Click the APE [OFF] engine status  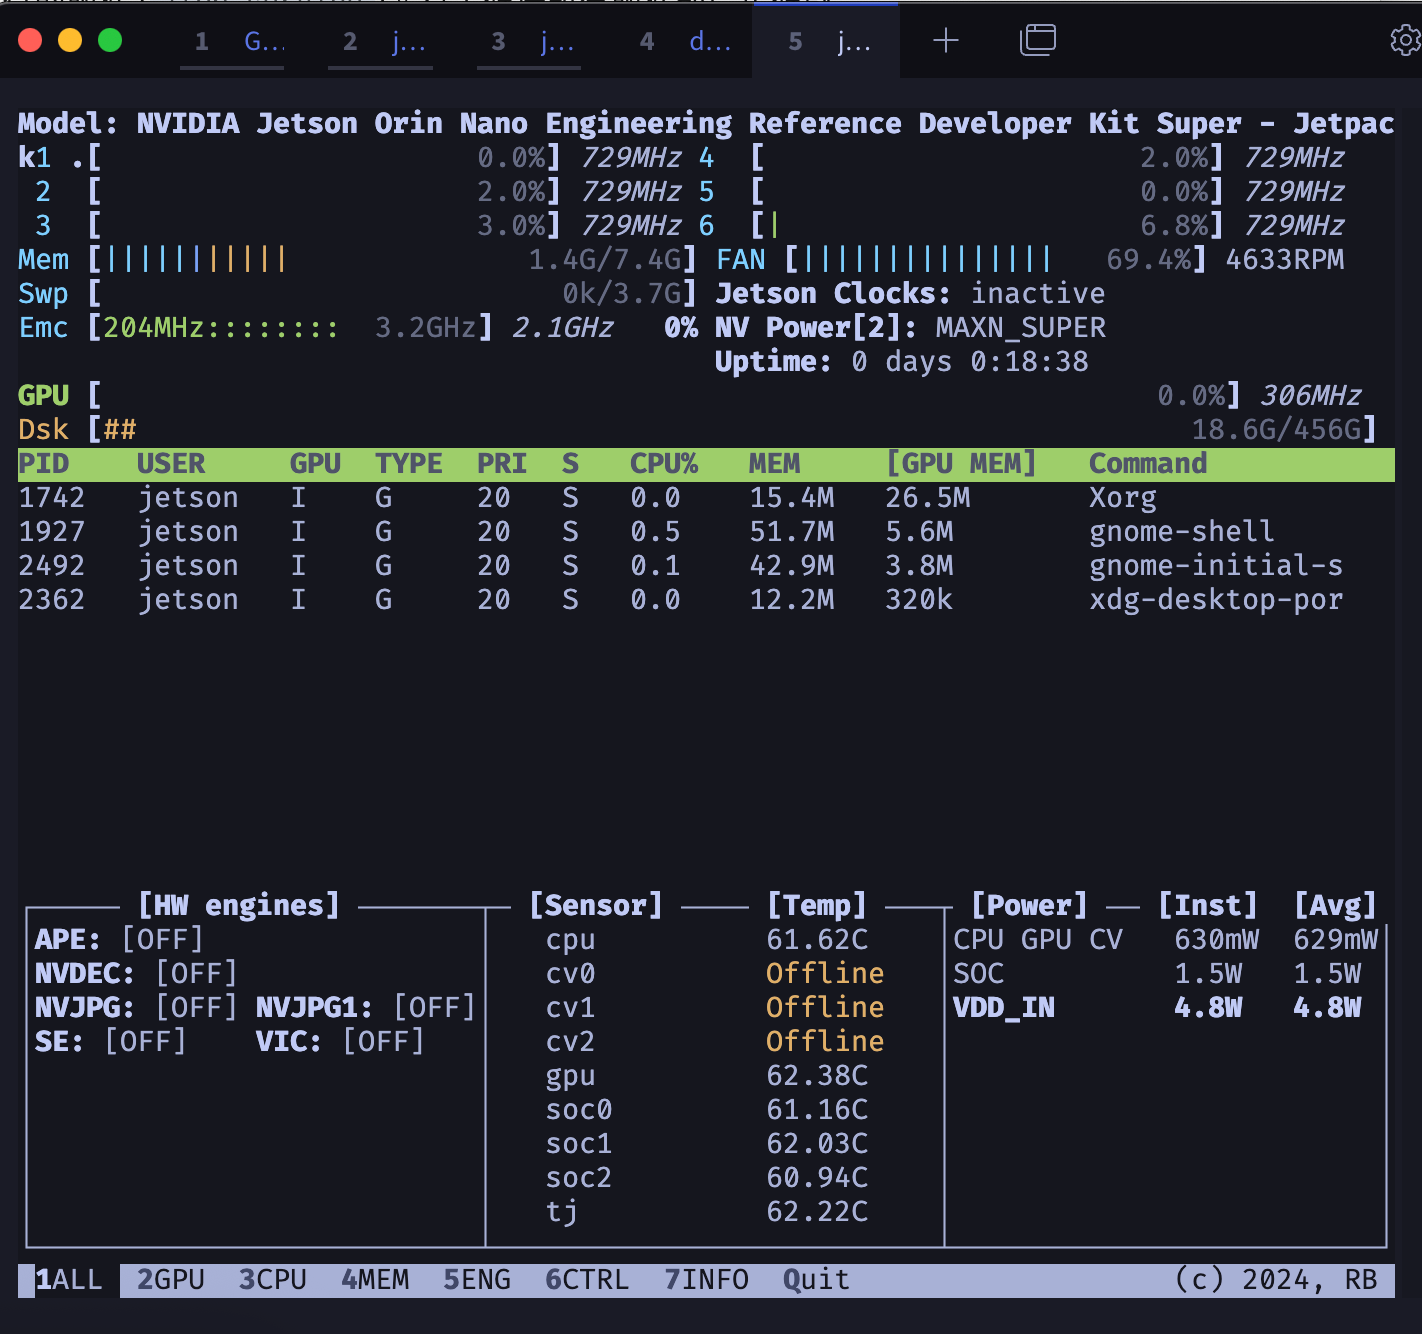click(119, 940)
